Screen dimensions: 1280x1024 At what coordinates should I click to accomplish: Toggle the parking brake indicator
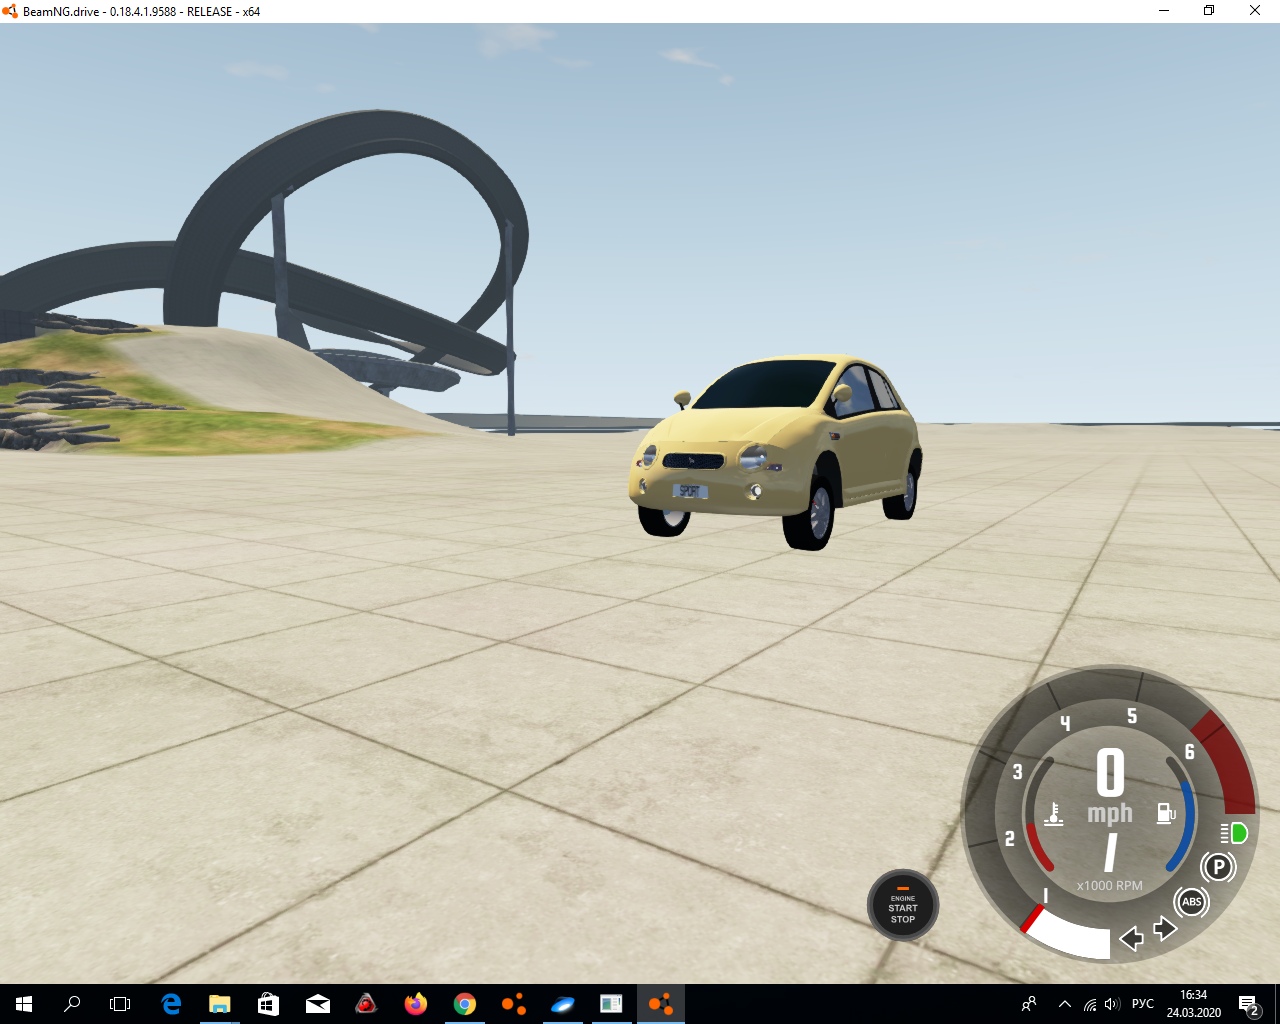(1218, 866)
